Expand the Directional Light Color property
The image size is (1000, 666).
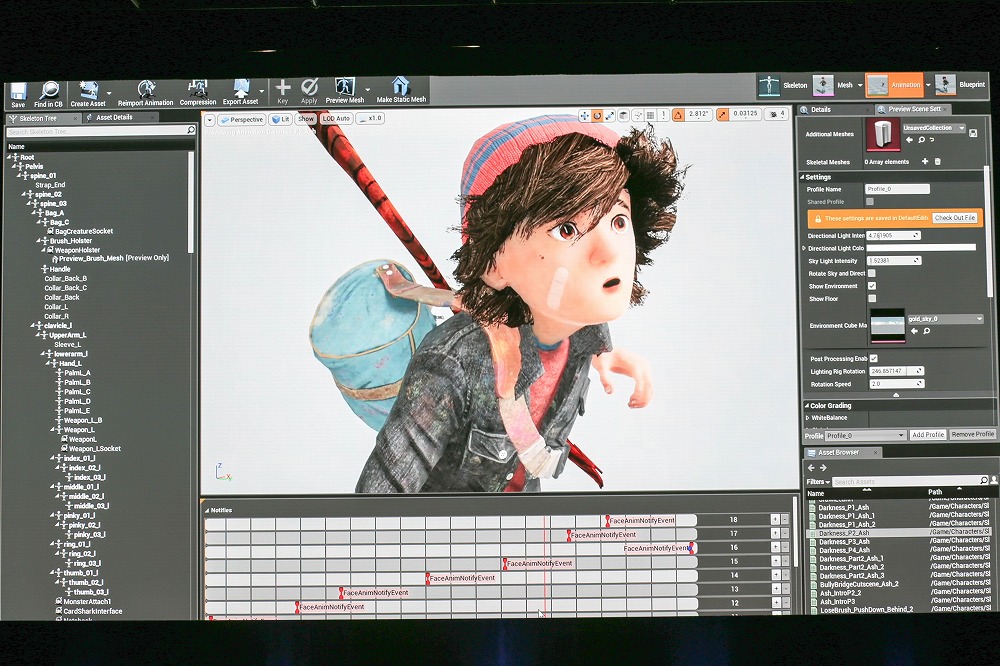point(804,248)
